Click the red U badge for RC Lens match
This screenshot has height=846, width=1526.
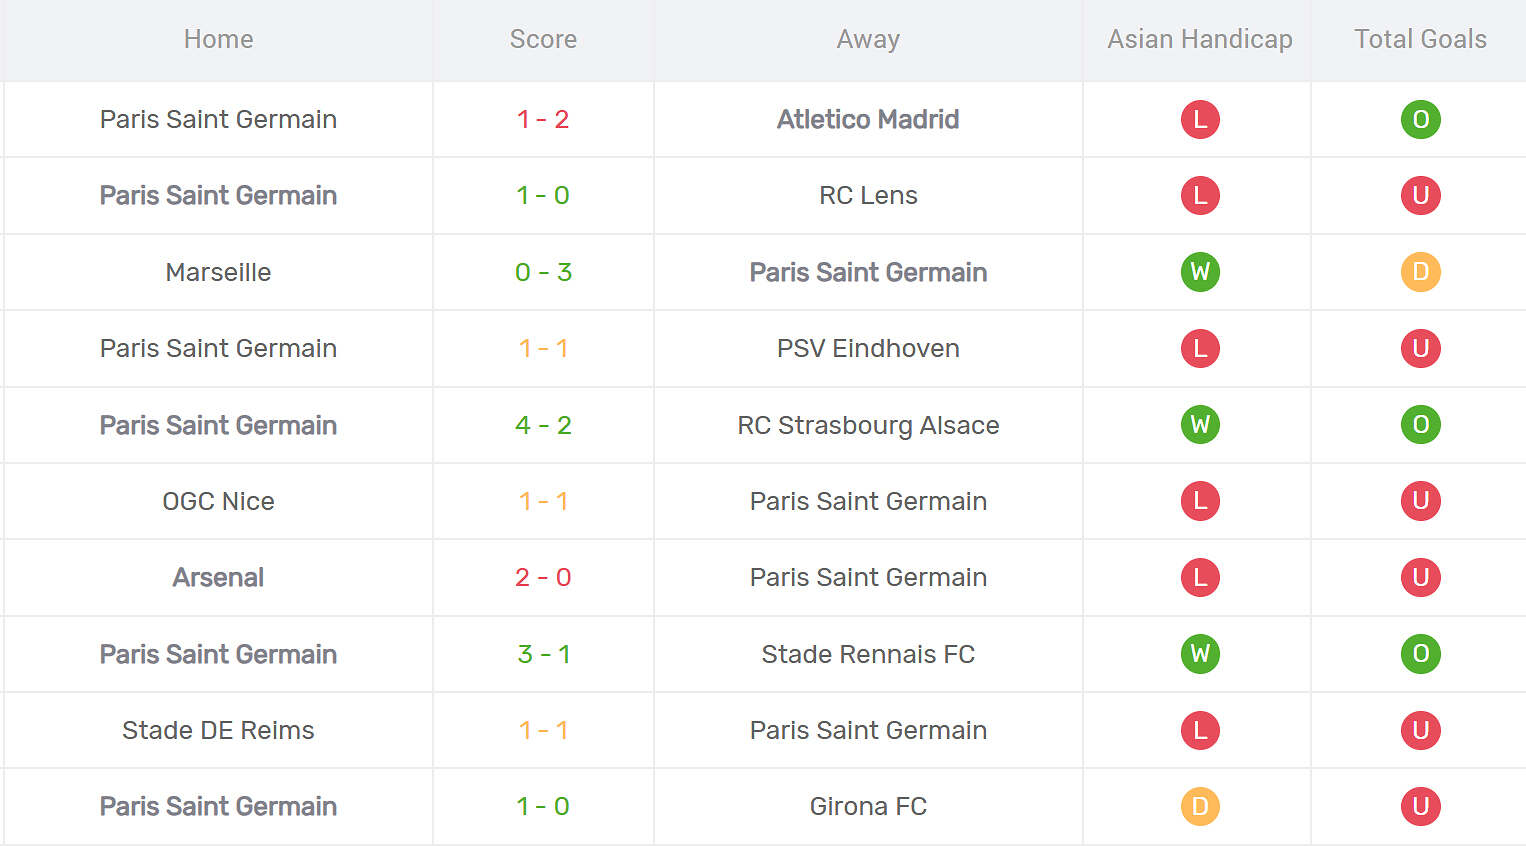tap(1420, 195)
